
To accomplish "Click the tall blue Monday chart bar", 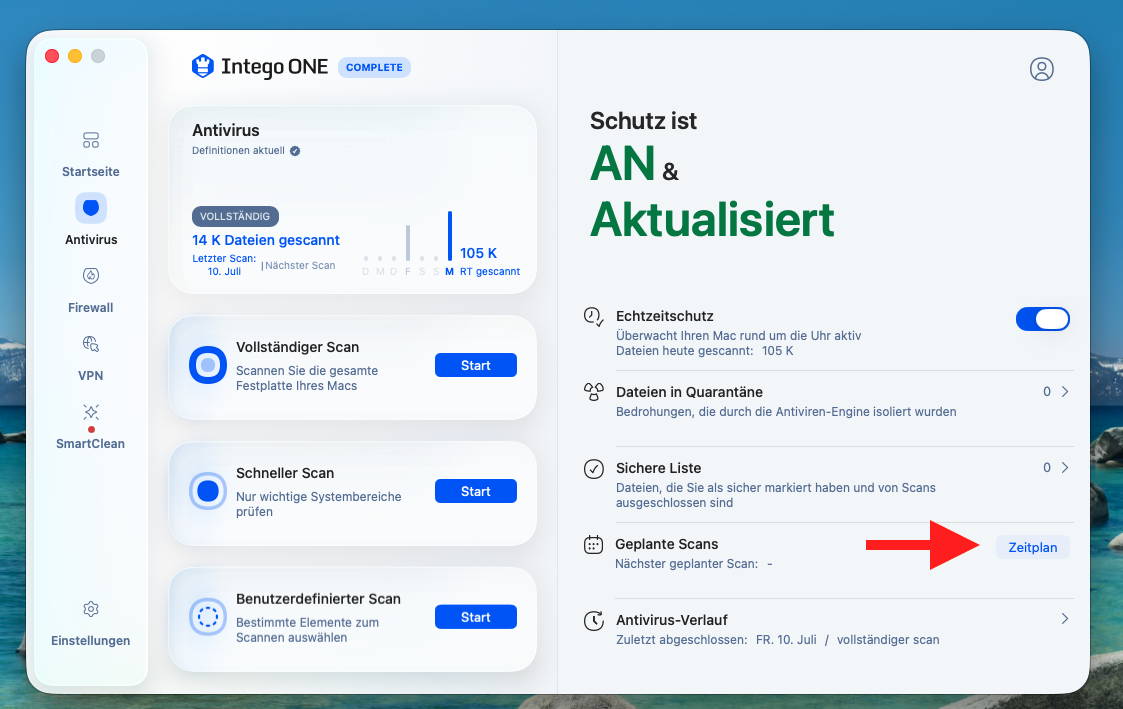I will (450, 236).
